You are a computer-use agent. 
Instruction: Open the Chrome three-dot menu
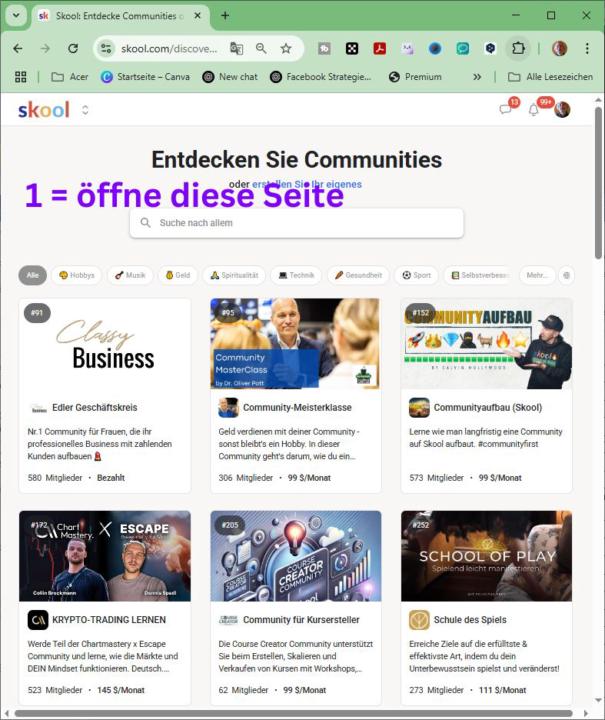tap(587, 48)
